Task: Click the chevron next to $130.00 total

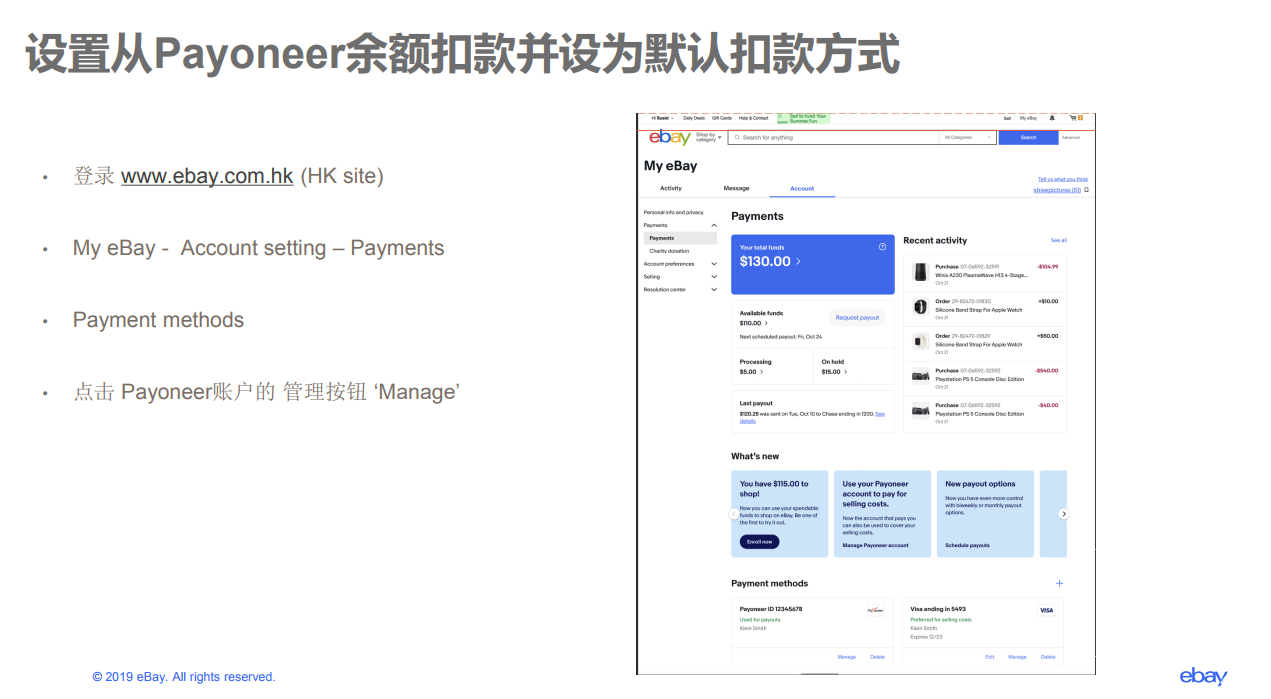Action: pos(798,262)
